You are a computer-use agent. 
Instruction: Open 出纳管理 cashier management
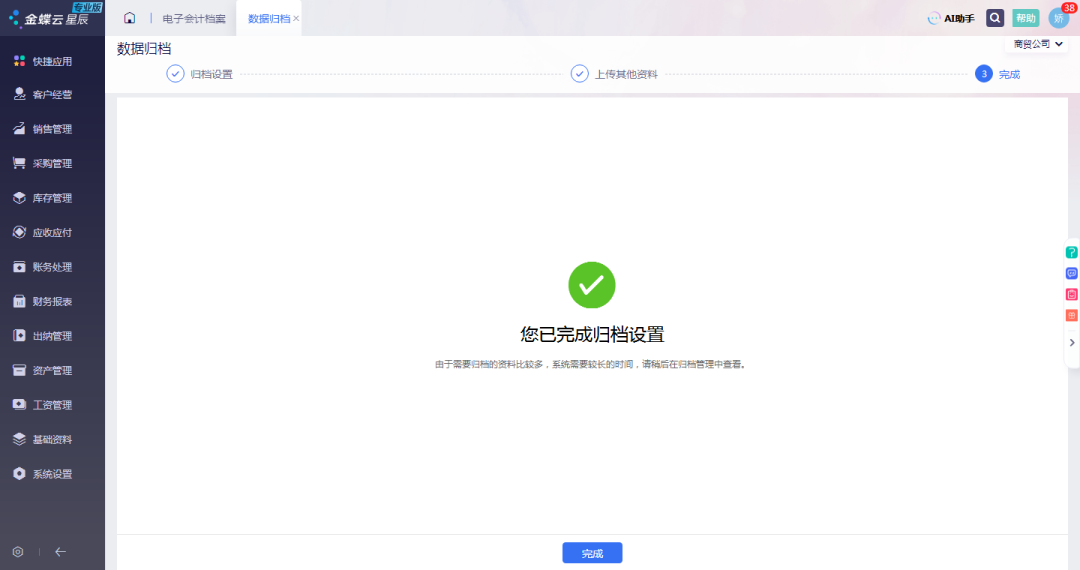pos(43,335)
